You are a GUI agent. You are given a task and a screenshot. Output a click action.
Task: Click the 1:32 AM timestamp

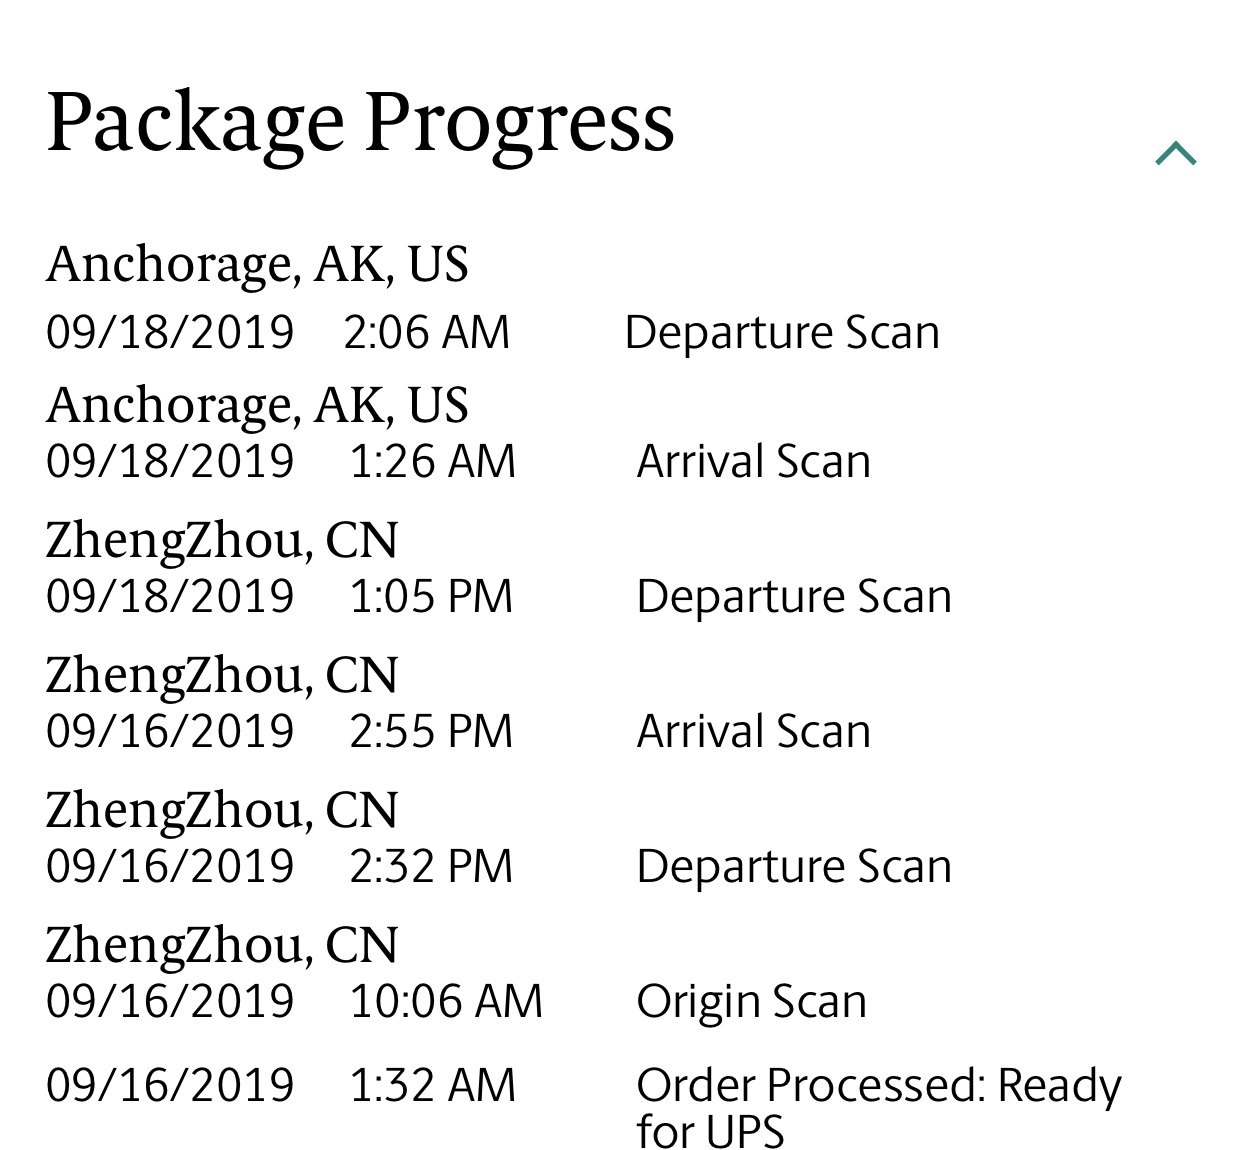433,1085
